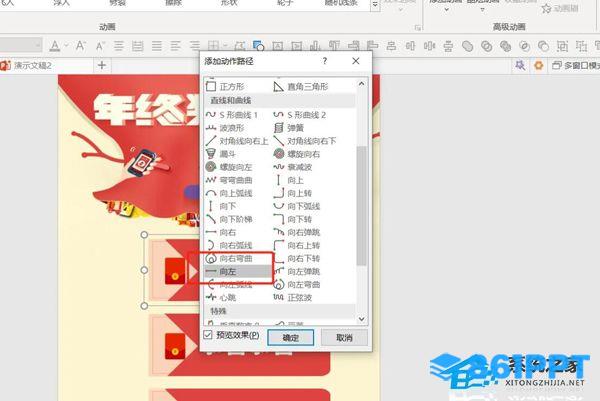The image size is (600, 401).
Task: Select the 向下 motion path
Action: (221, 206)
